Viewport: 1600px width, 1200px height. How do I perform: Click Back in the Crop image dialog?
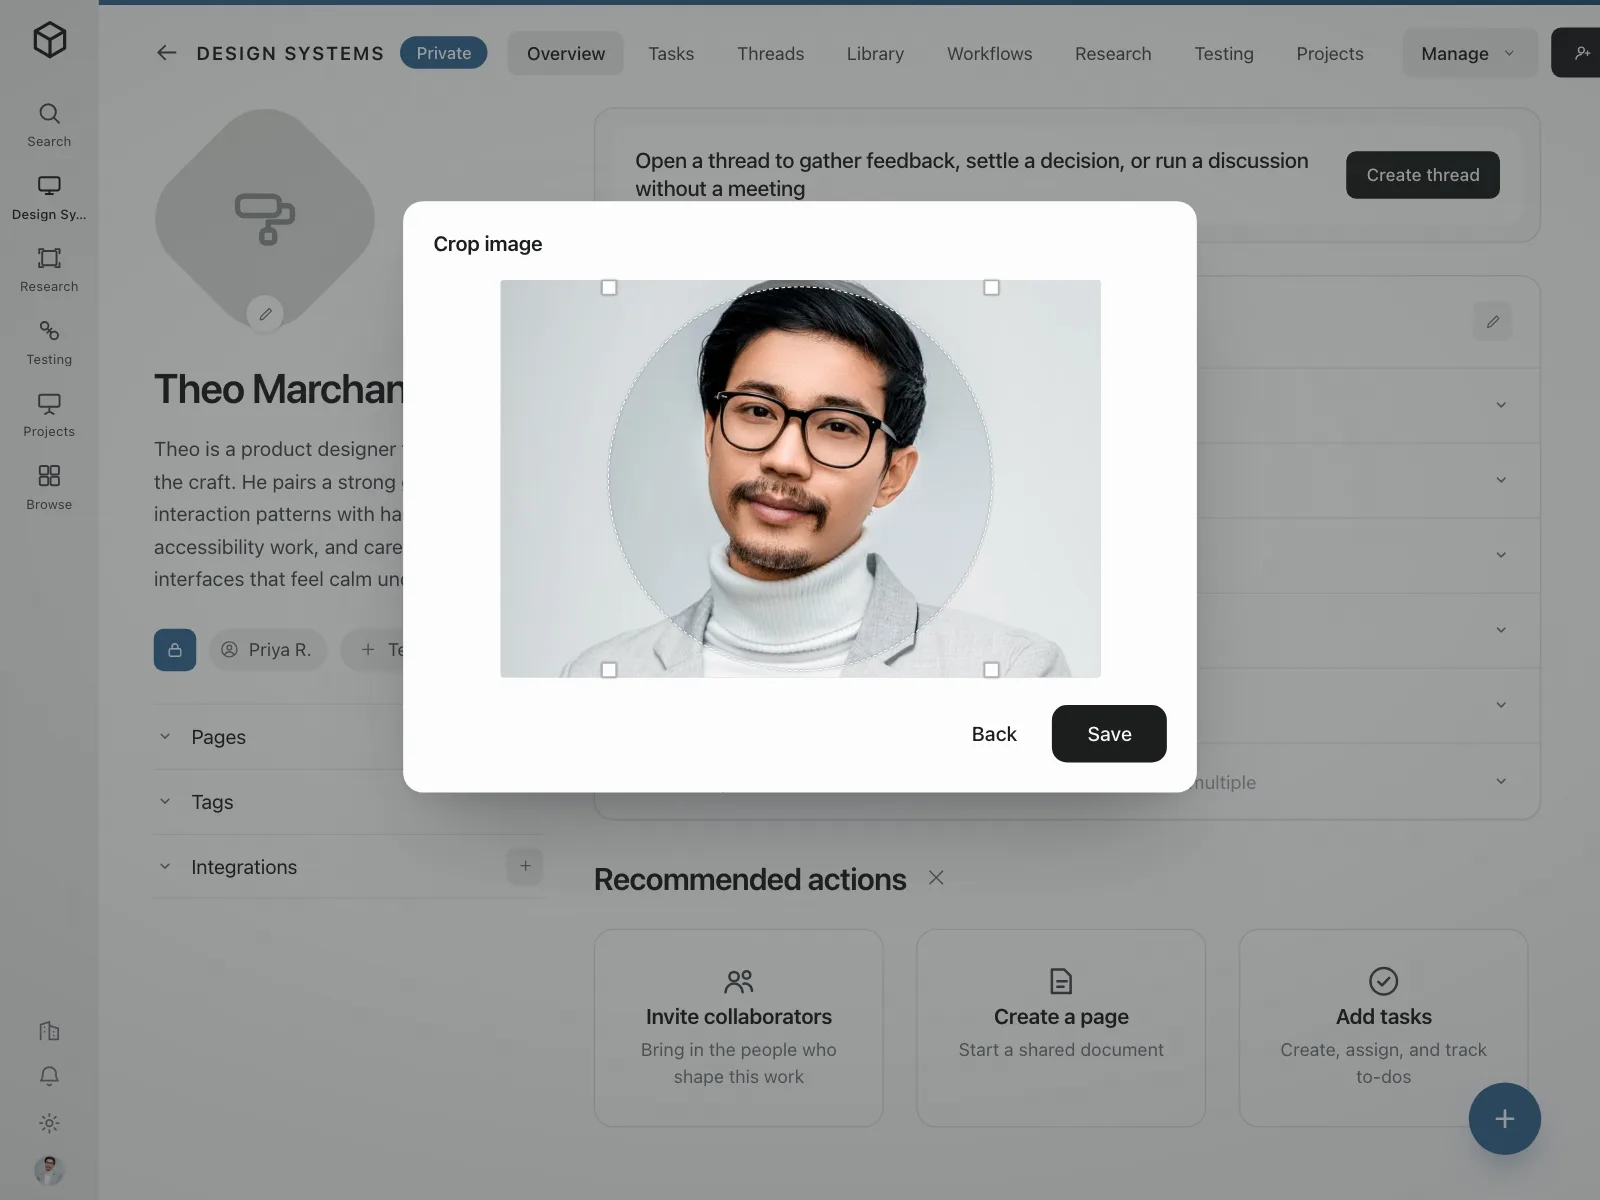point(994,734)
